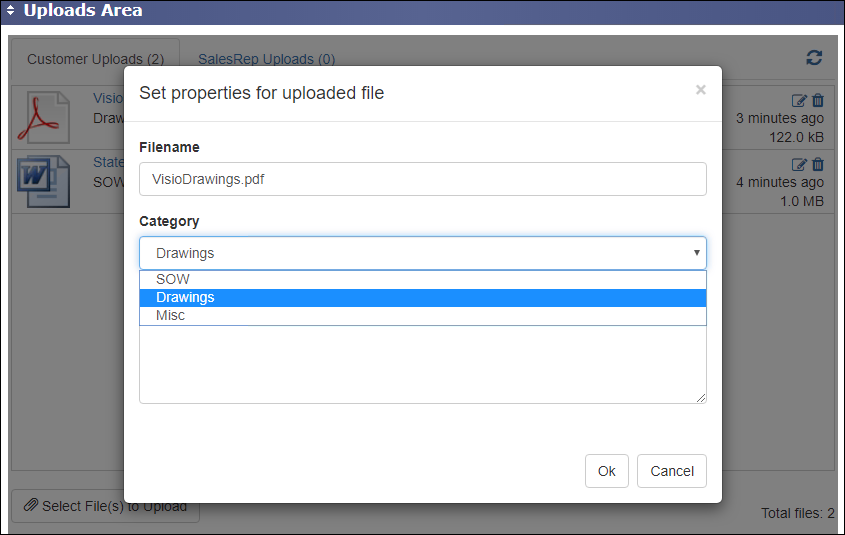Edit the file uploaded 4 minutes ago
Screen dimensions: 845x535
click(798, 164)
